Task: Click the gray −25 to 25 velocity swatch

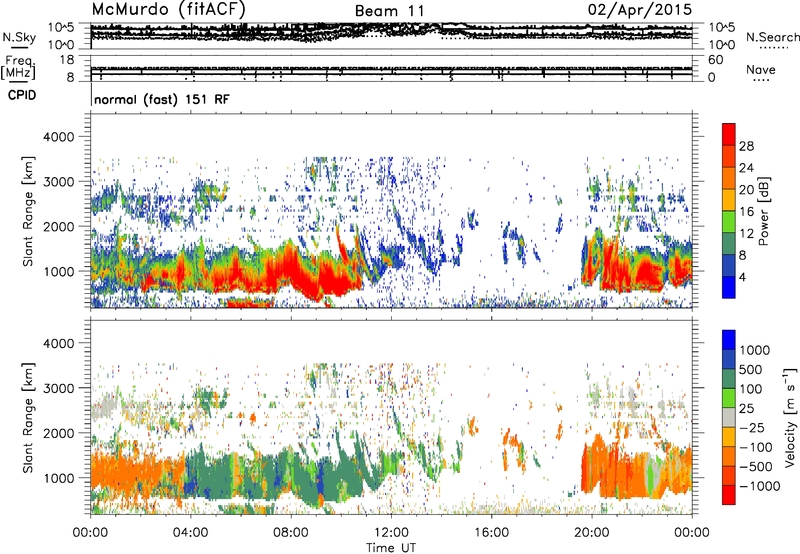Action: pyautogui.click(x=729, y=417)
